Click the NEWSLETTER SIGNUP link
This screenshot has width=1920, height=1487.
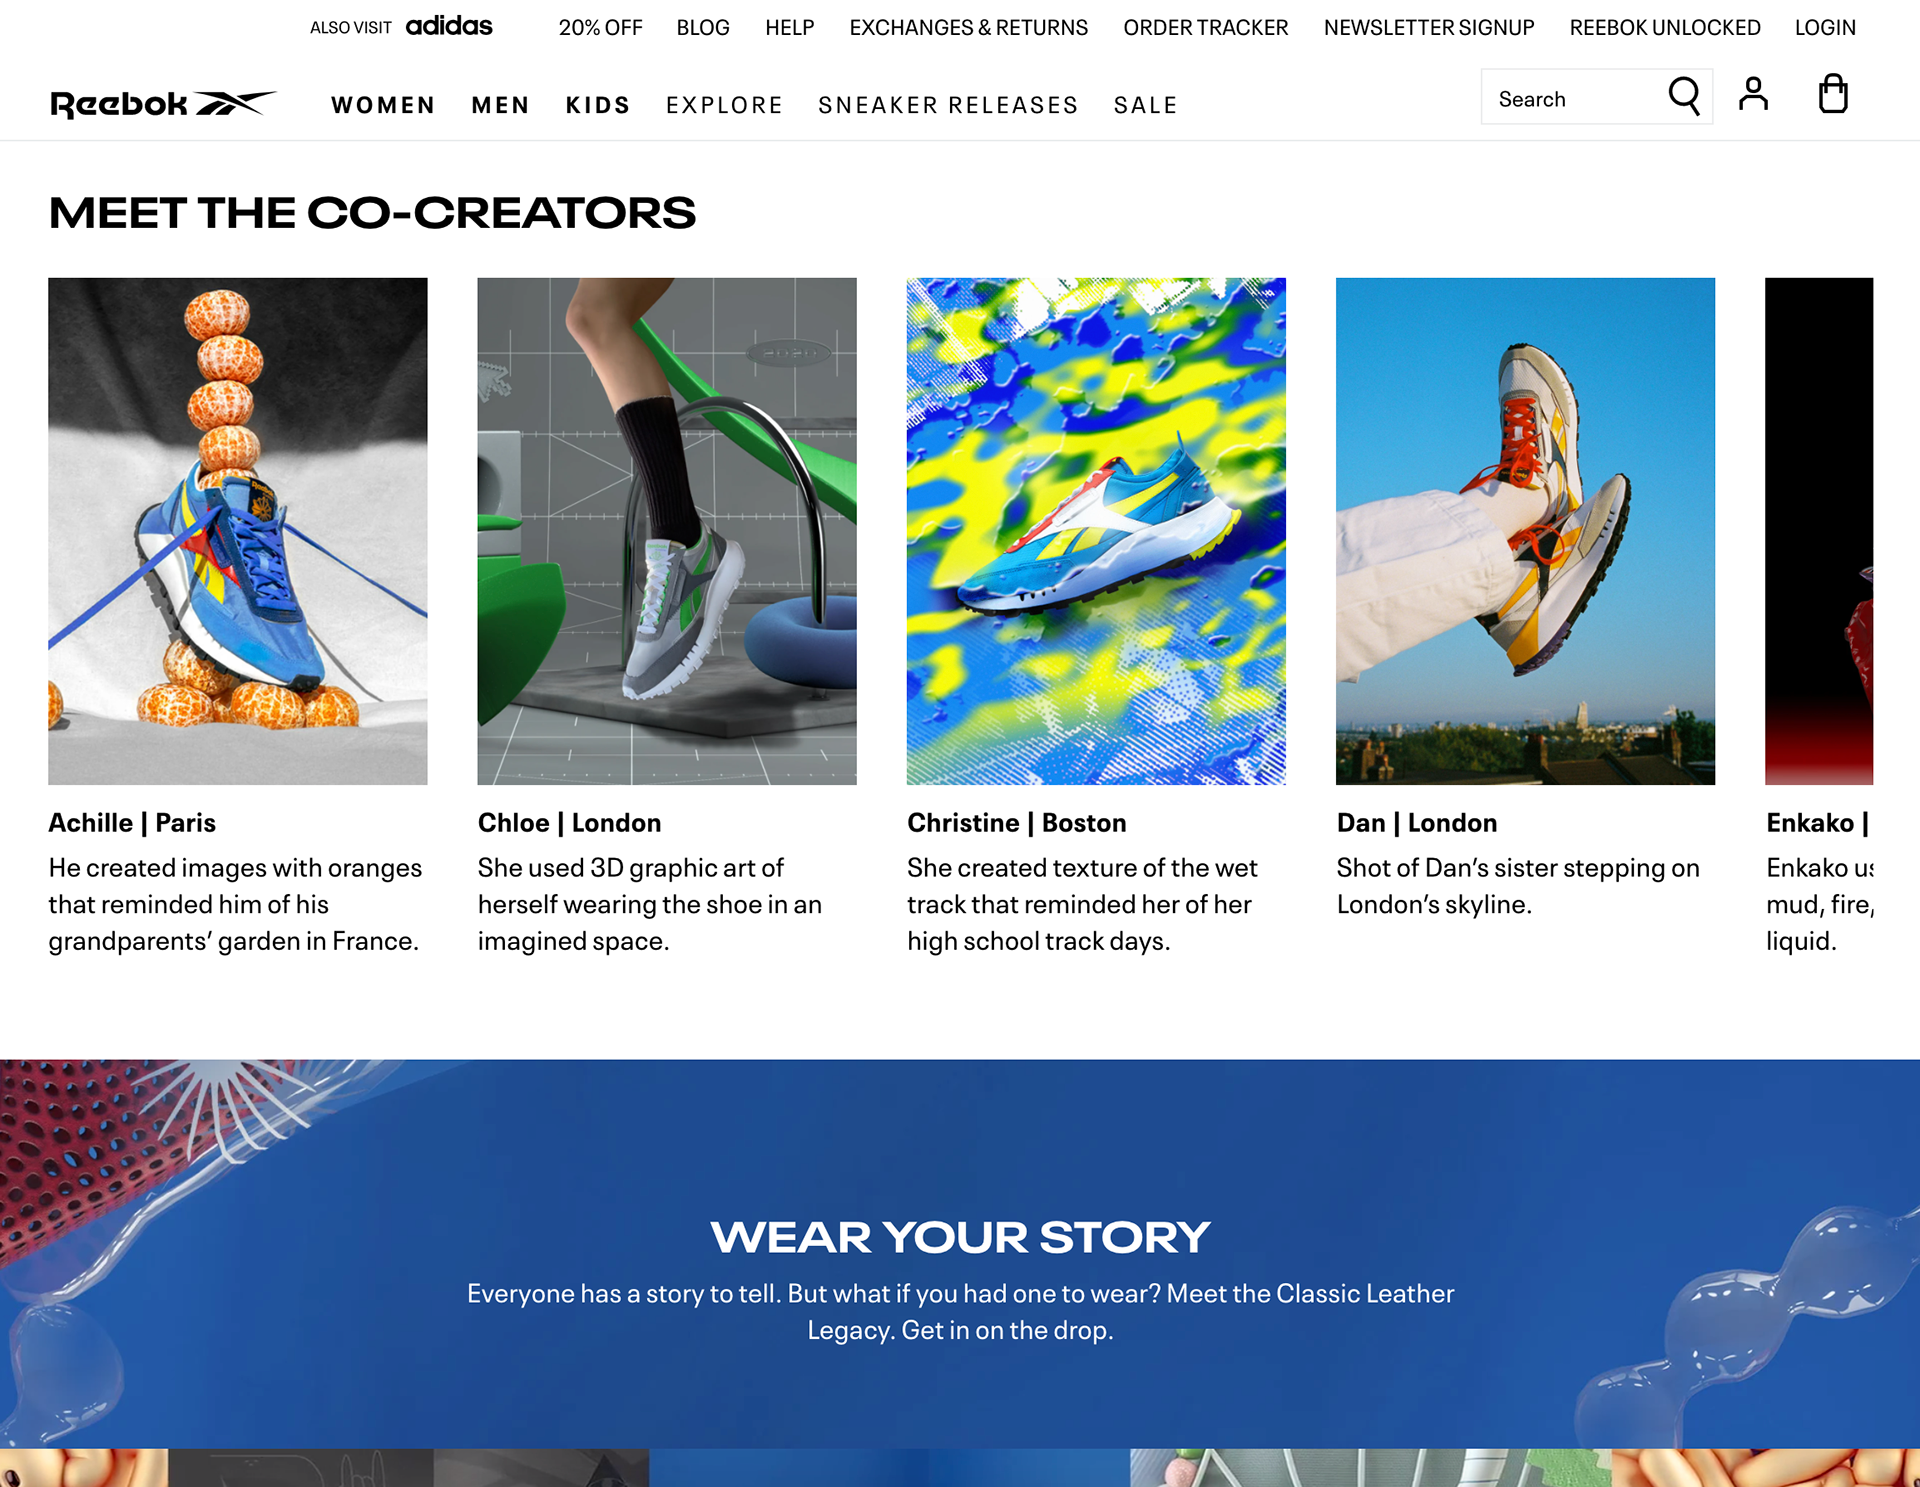click(x=1429, y=28)
